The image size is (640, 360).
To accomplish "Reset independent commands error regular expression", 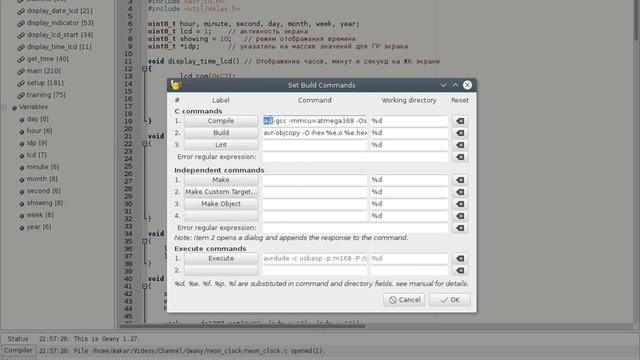I will tap(460, 228).
